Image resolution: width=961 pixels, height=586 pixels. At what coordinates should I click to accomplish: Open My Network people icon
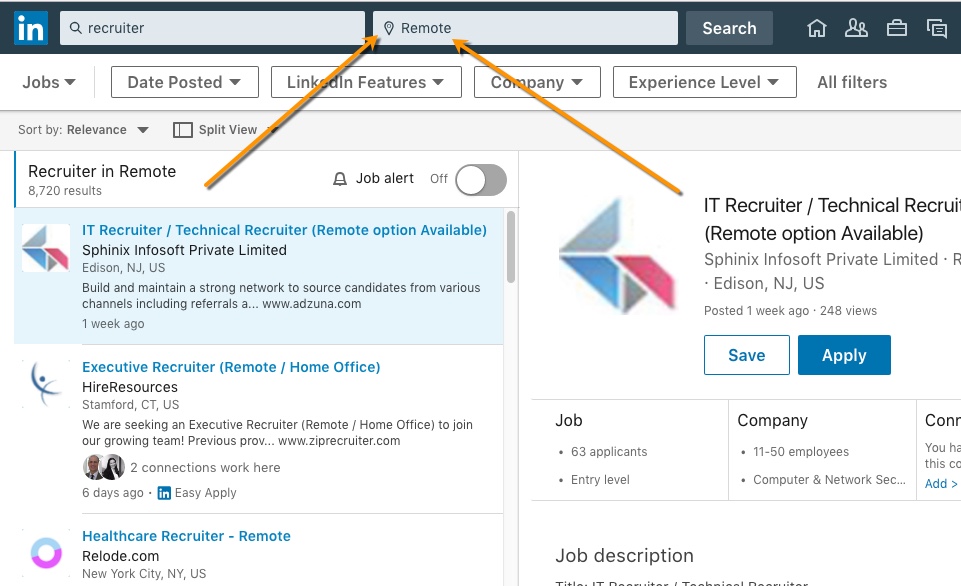click(x=856, y=28)
